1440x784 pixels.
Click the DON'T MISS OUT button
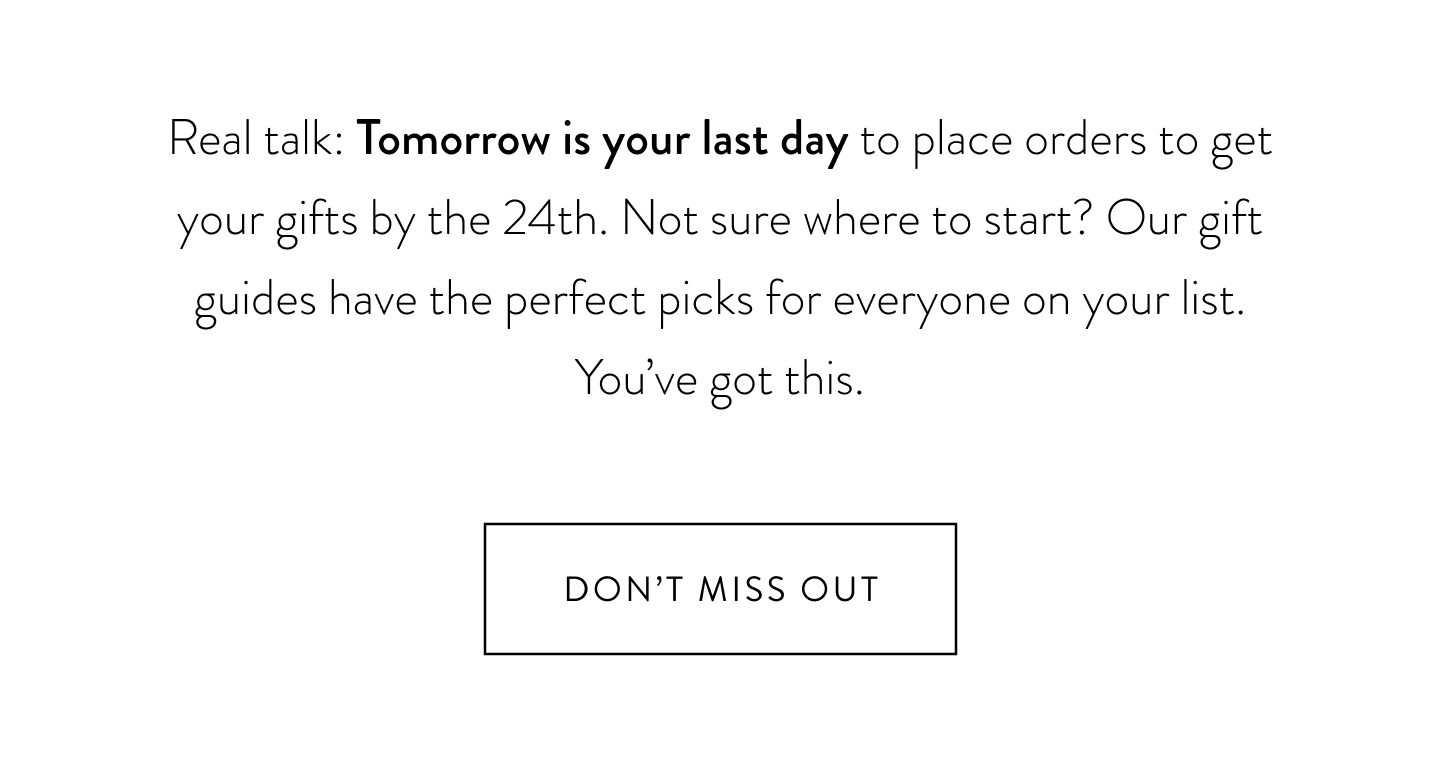720,589
